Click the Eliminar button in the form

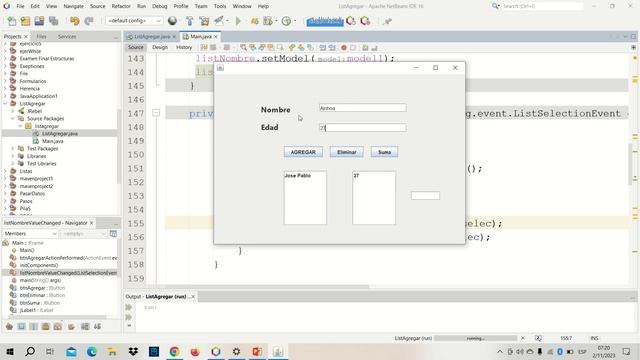pyautogui.click(x=347, y=152)
